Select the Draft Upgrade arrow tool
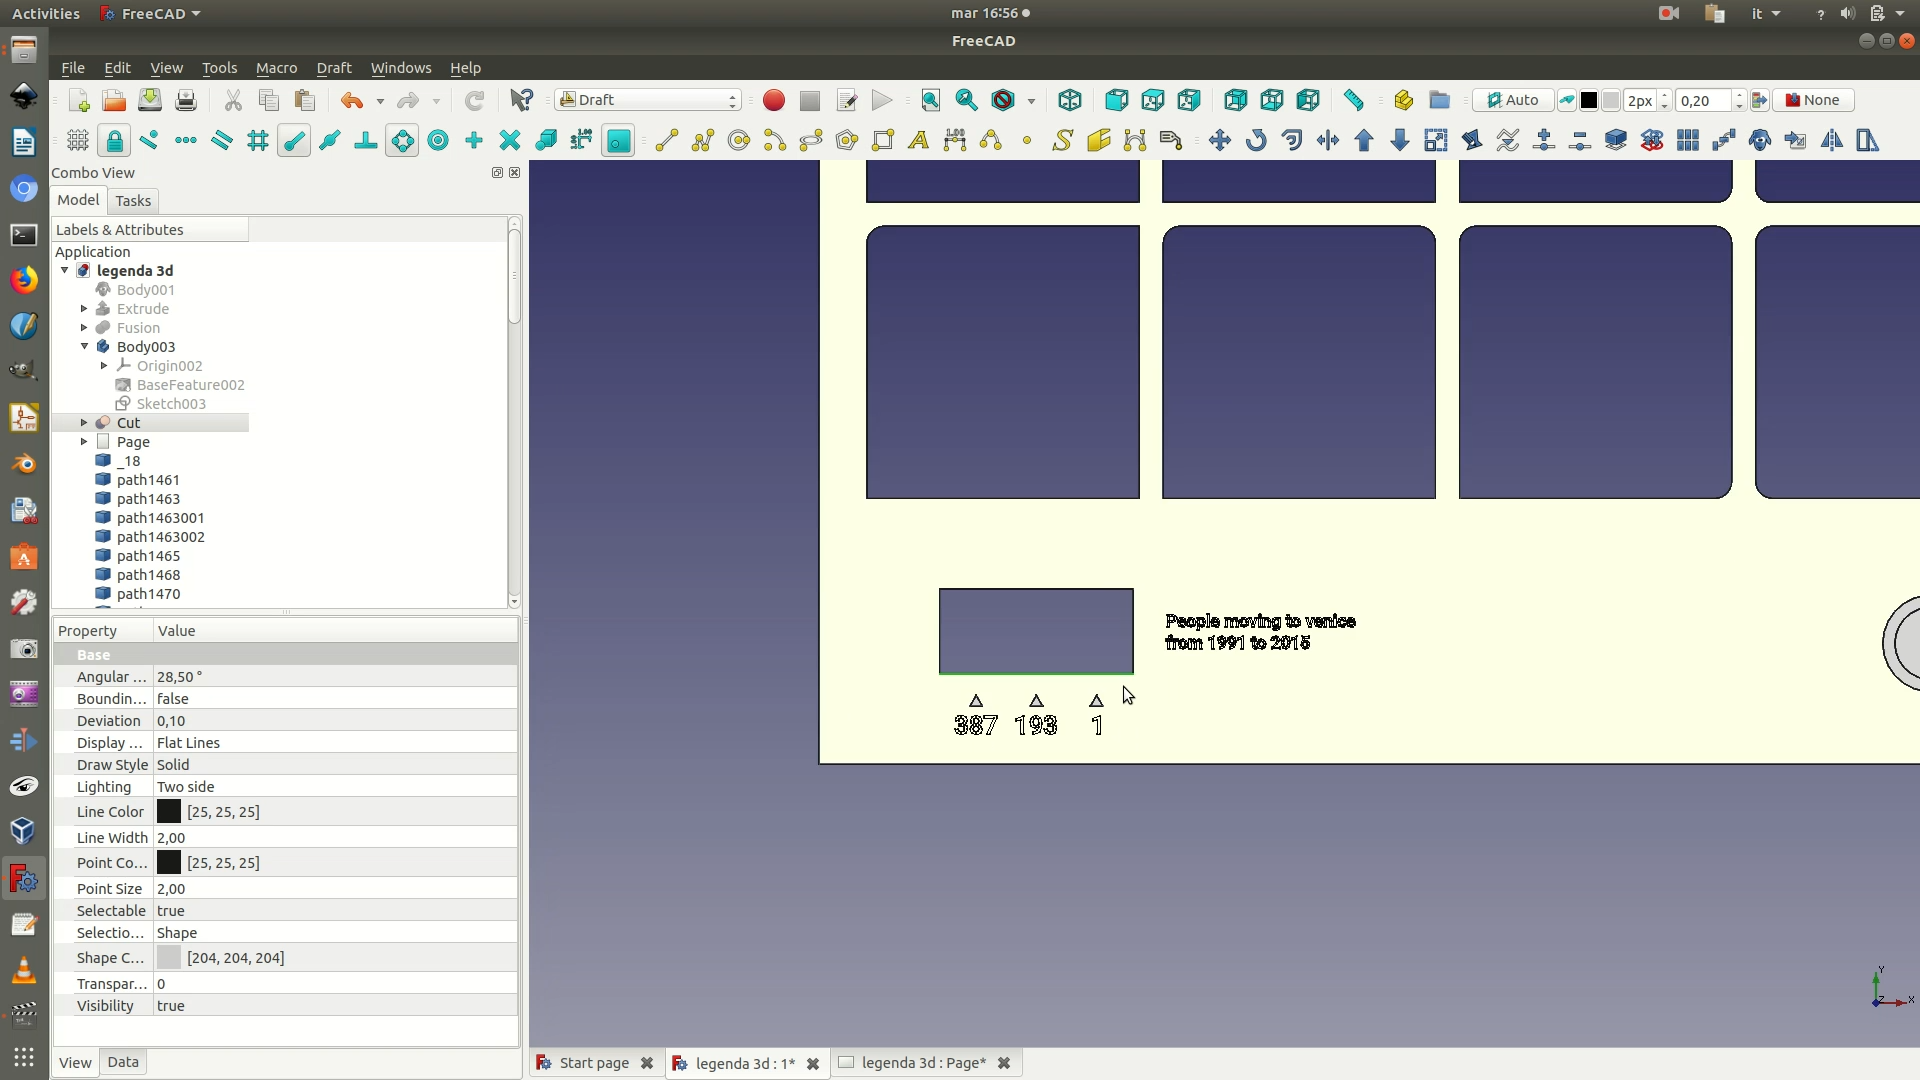 [x=1364, y=140]
